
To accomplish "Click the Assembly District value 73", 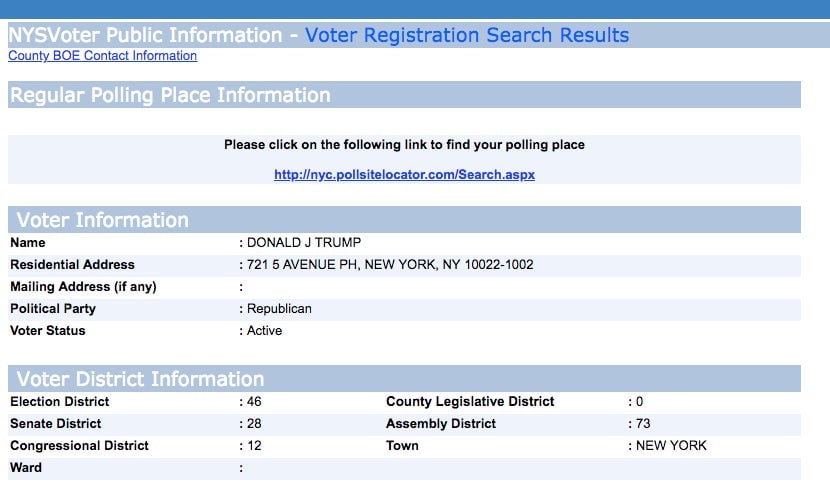I will pyautogui.click(x=643, y=424).
